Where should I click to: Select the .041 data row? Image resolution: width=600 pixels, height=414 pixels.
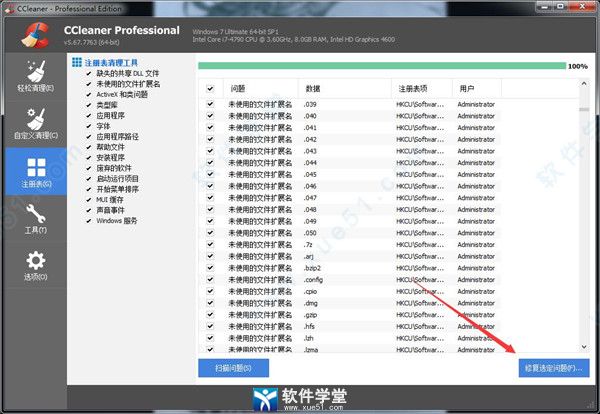point(350,128)
